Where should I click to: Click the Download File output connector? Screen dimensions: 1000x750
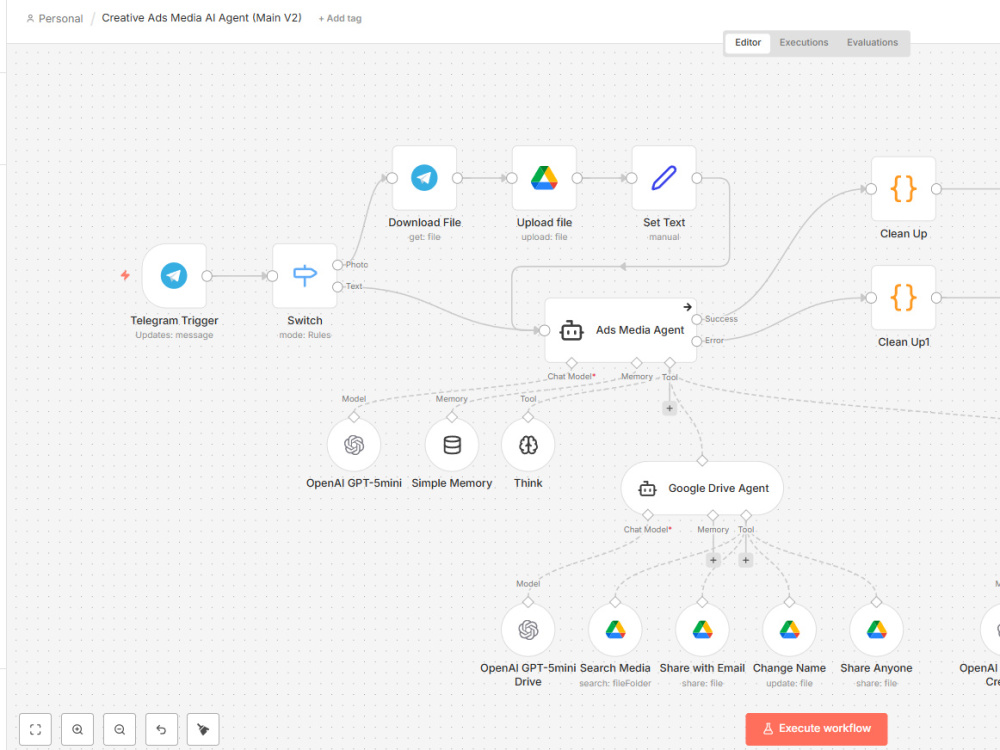[x=457, y=178]
